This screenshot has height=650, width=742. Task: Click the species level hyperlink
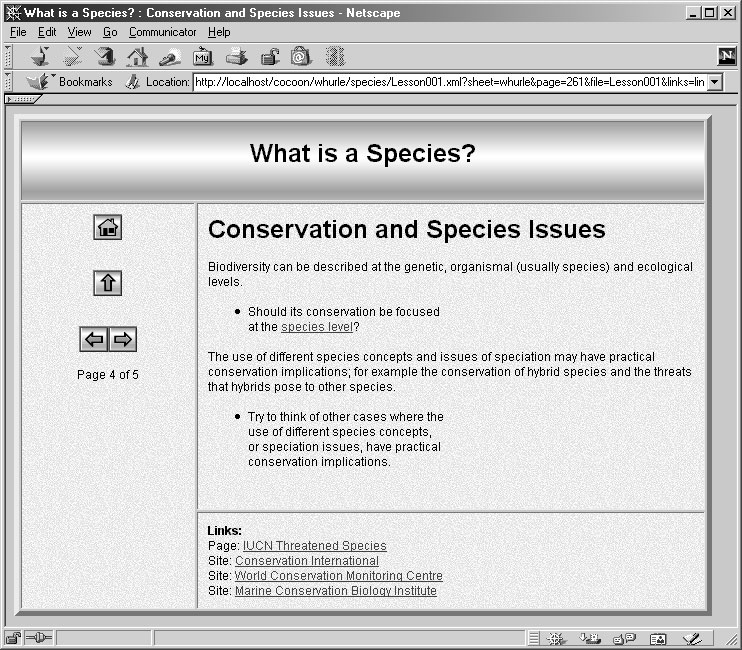pyautogui.click(x=316, y=327)
